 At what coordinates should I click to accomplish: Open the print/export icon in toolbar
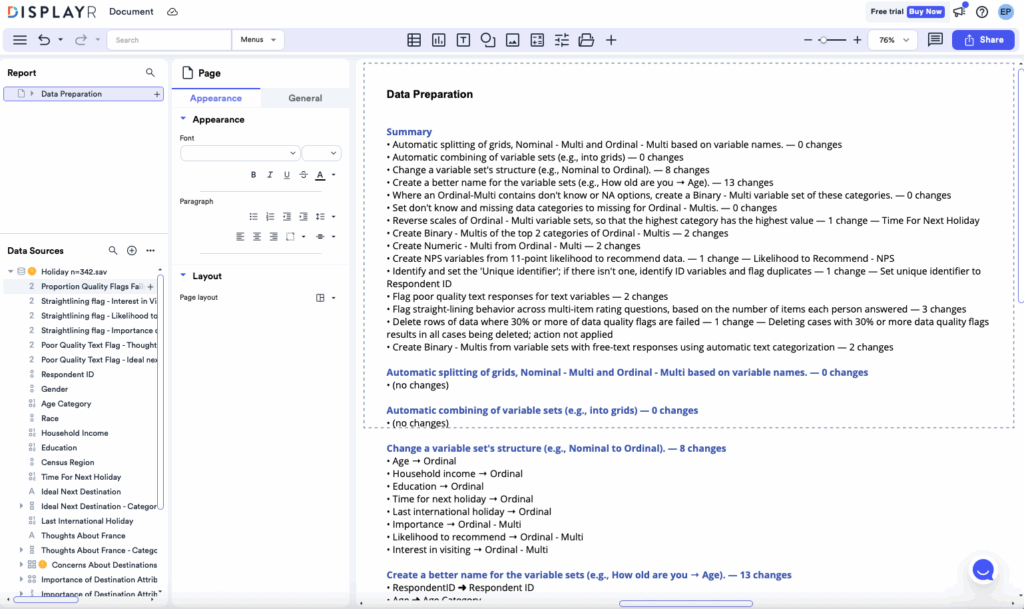click(586, 40)
